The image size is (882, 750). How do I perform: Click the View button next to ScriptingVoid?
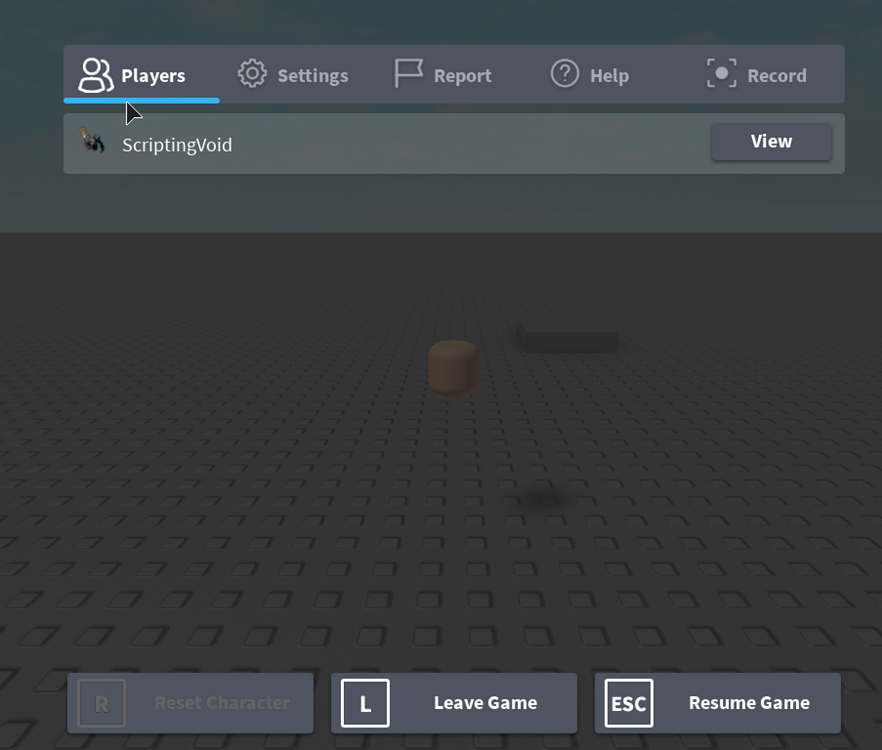[771, 142]
